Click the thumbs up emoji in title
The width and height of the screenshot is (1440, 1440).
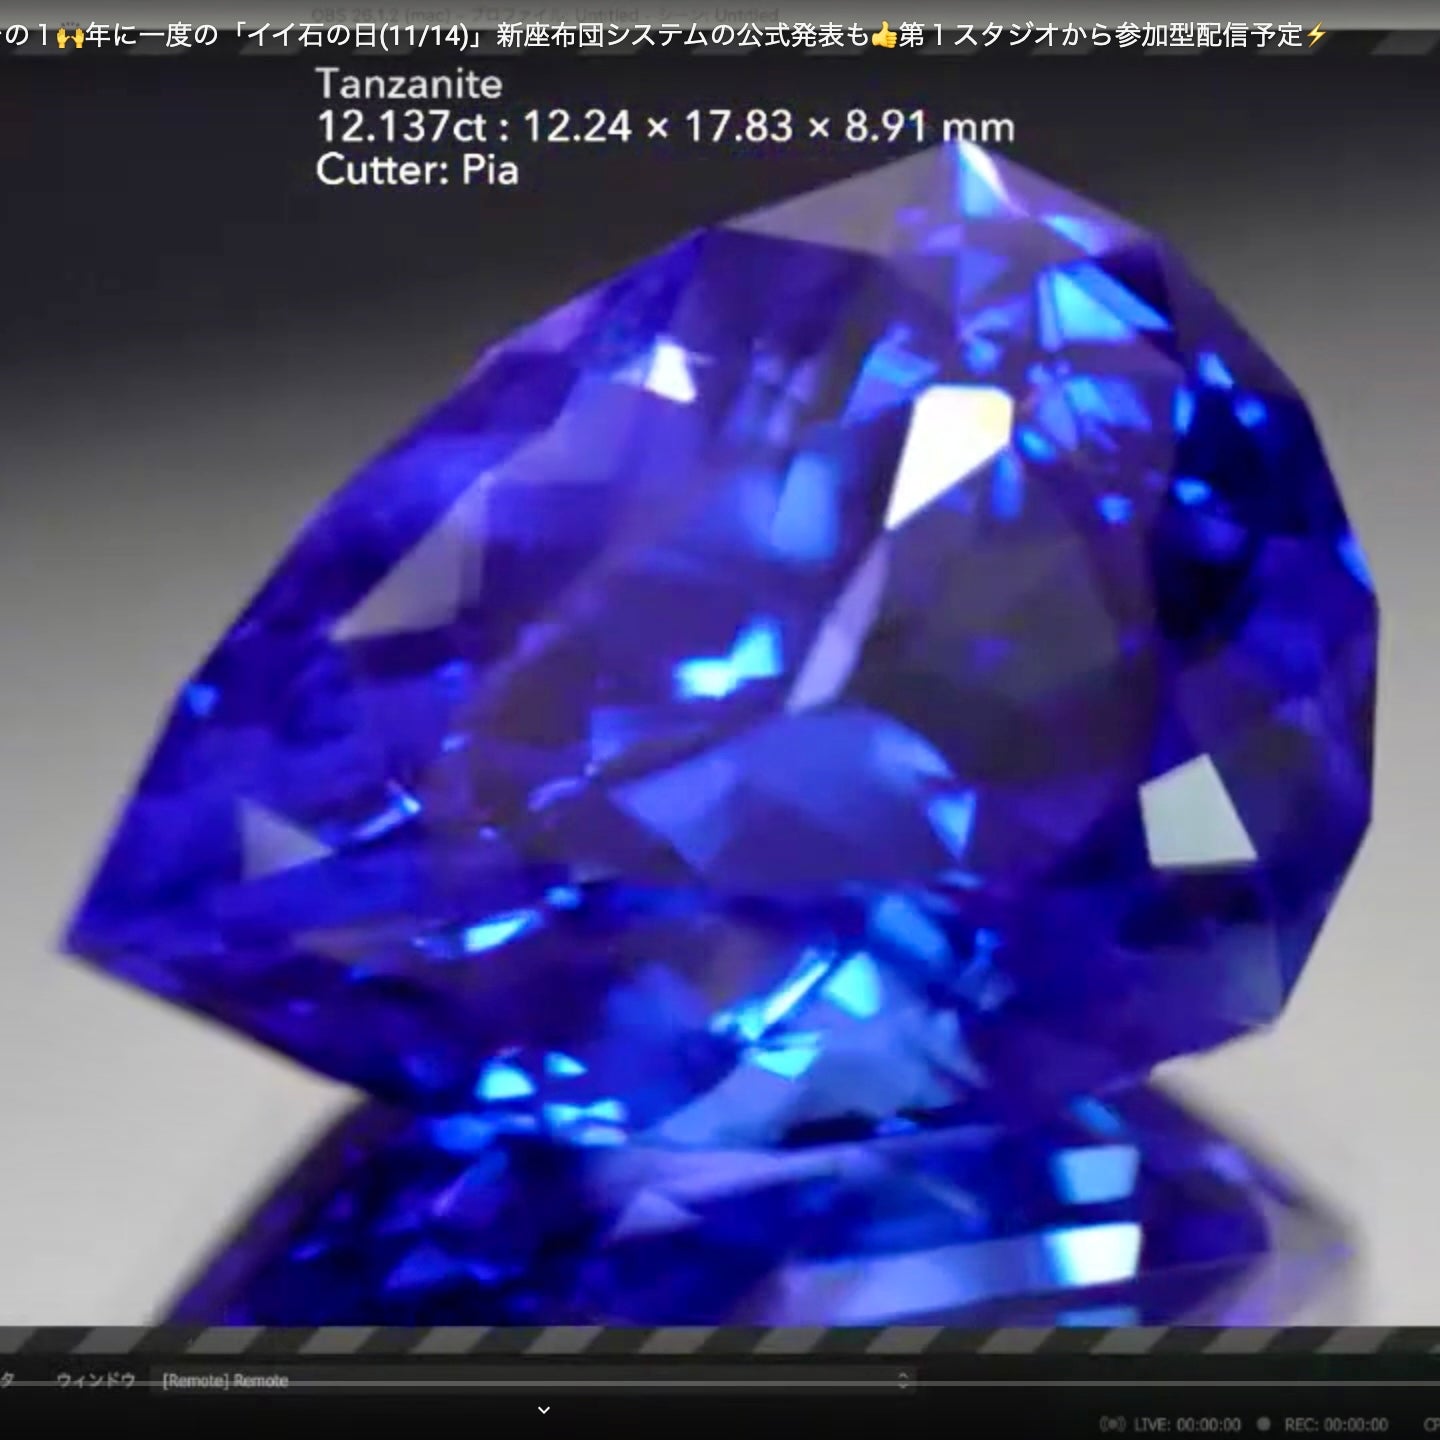tap(884, 37)
